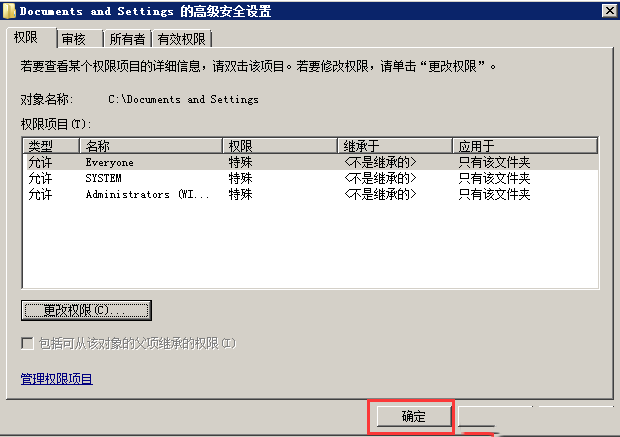This screenshot has width=620, height=437.
Task: Toggle the 包括可从该对象的父项继承的权限 checkbox
Action: 27,343
